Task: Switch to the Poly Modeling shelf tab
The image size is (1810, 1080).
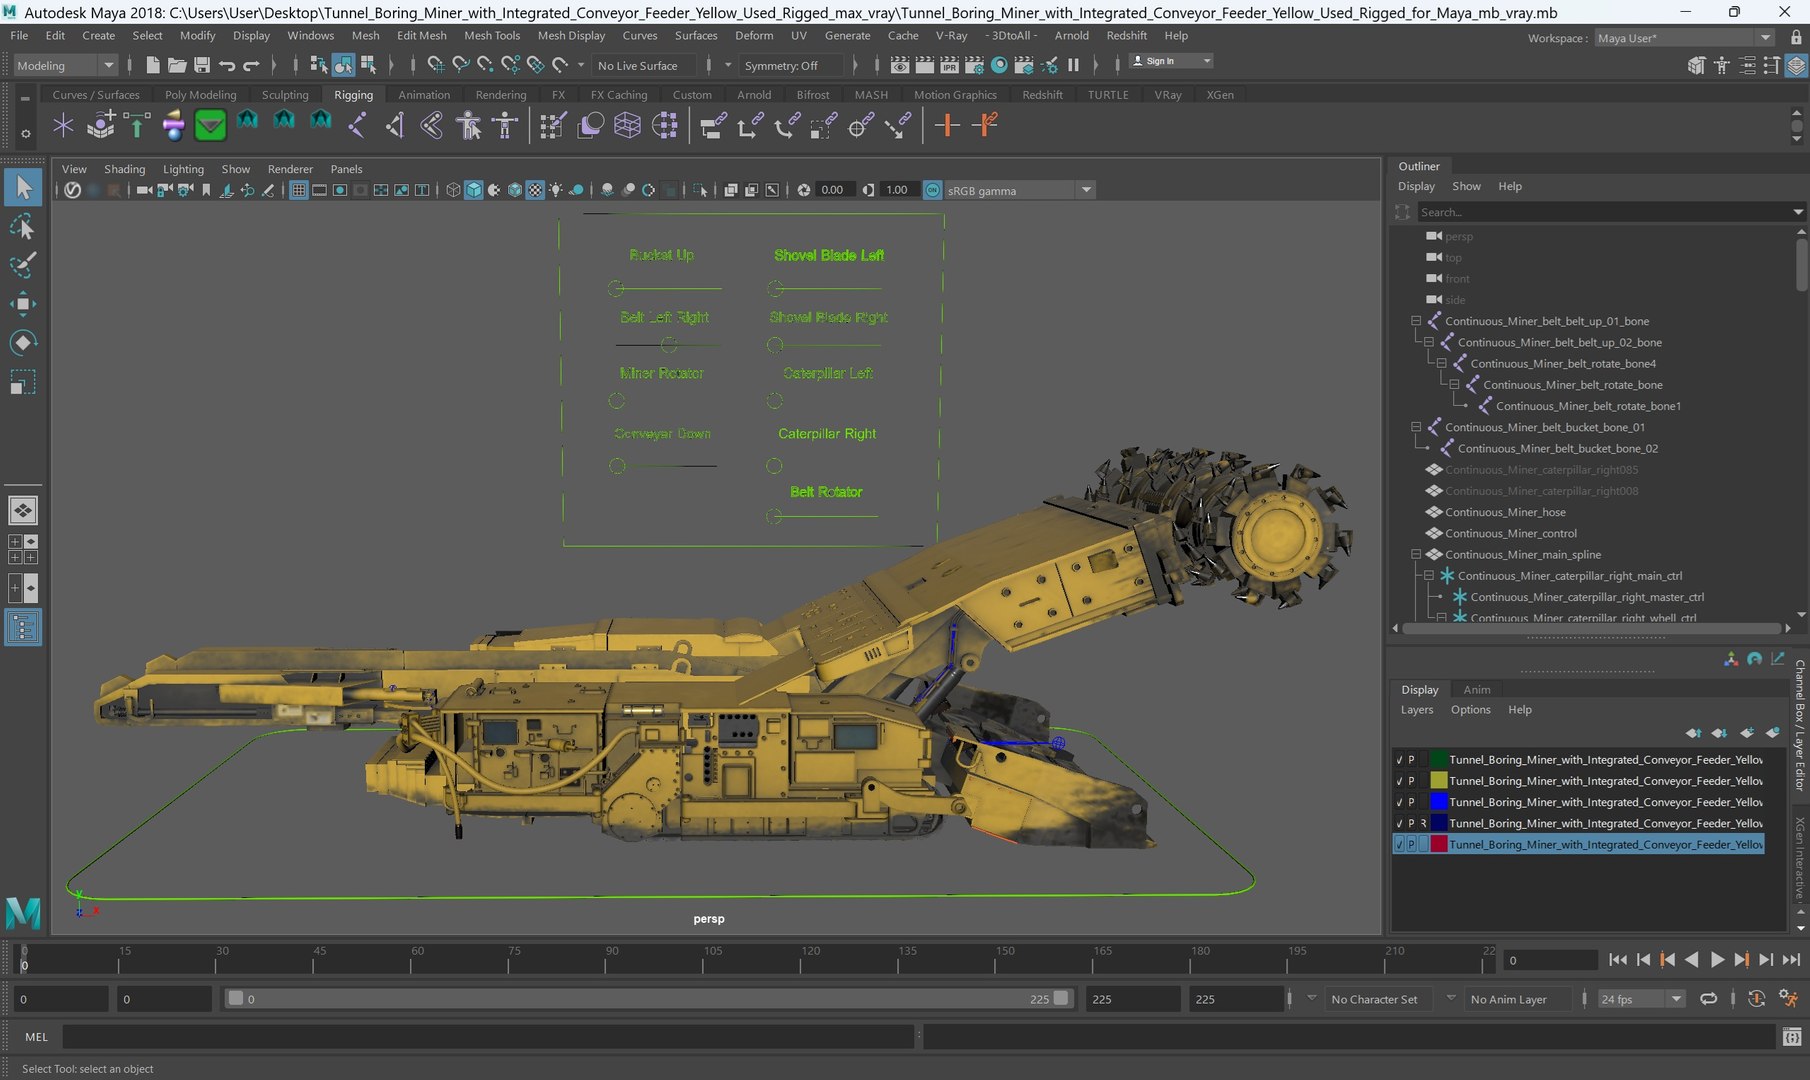Action: point(201,95)
